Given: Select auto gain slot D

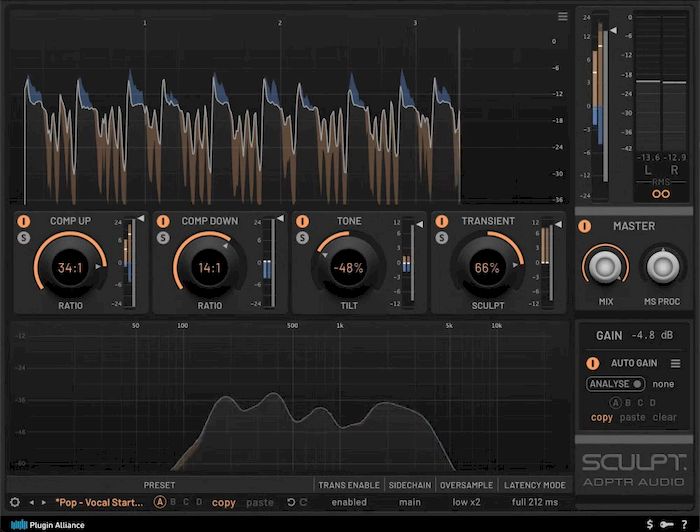Looking at the screenshot, I should coord(652,403).
